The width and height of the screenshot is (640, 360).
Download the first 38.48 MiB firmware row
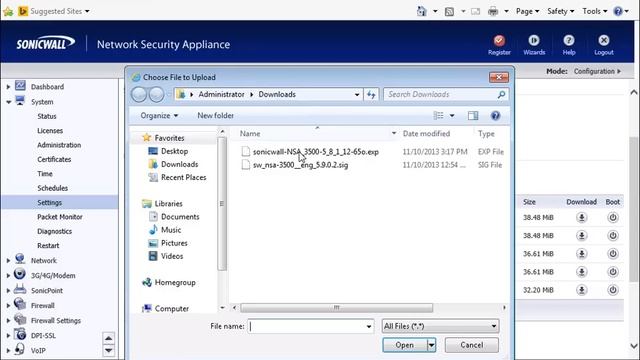point(582,218)
